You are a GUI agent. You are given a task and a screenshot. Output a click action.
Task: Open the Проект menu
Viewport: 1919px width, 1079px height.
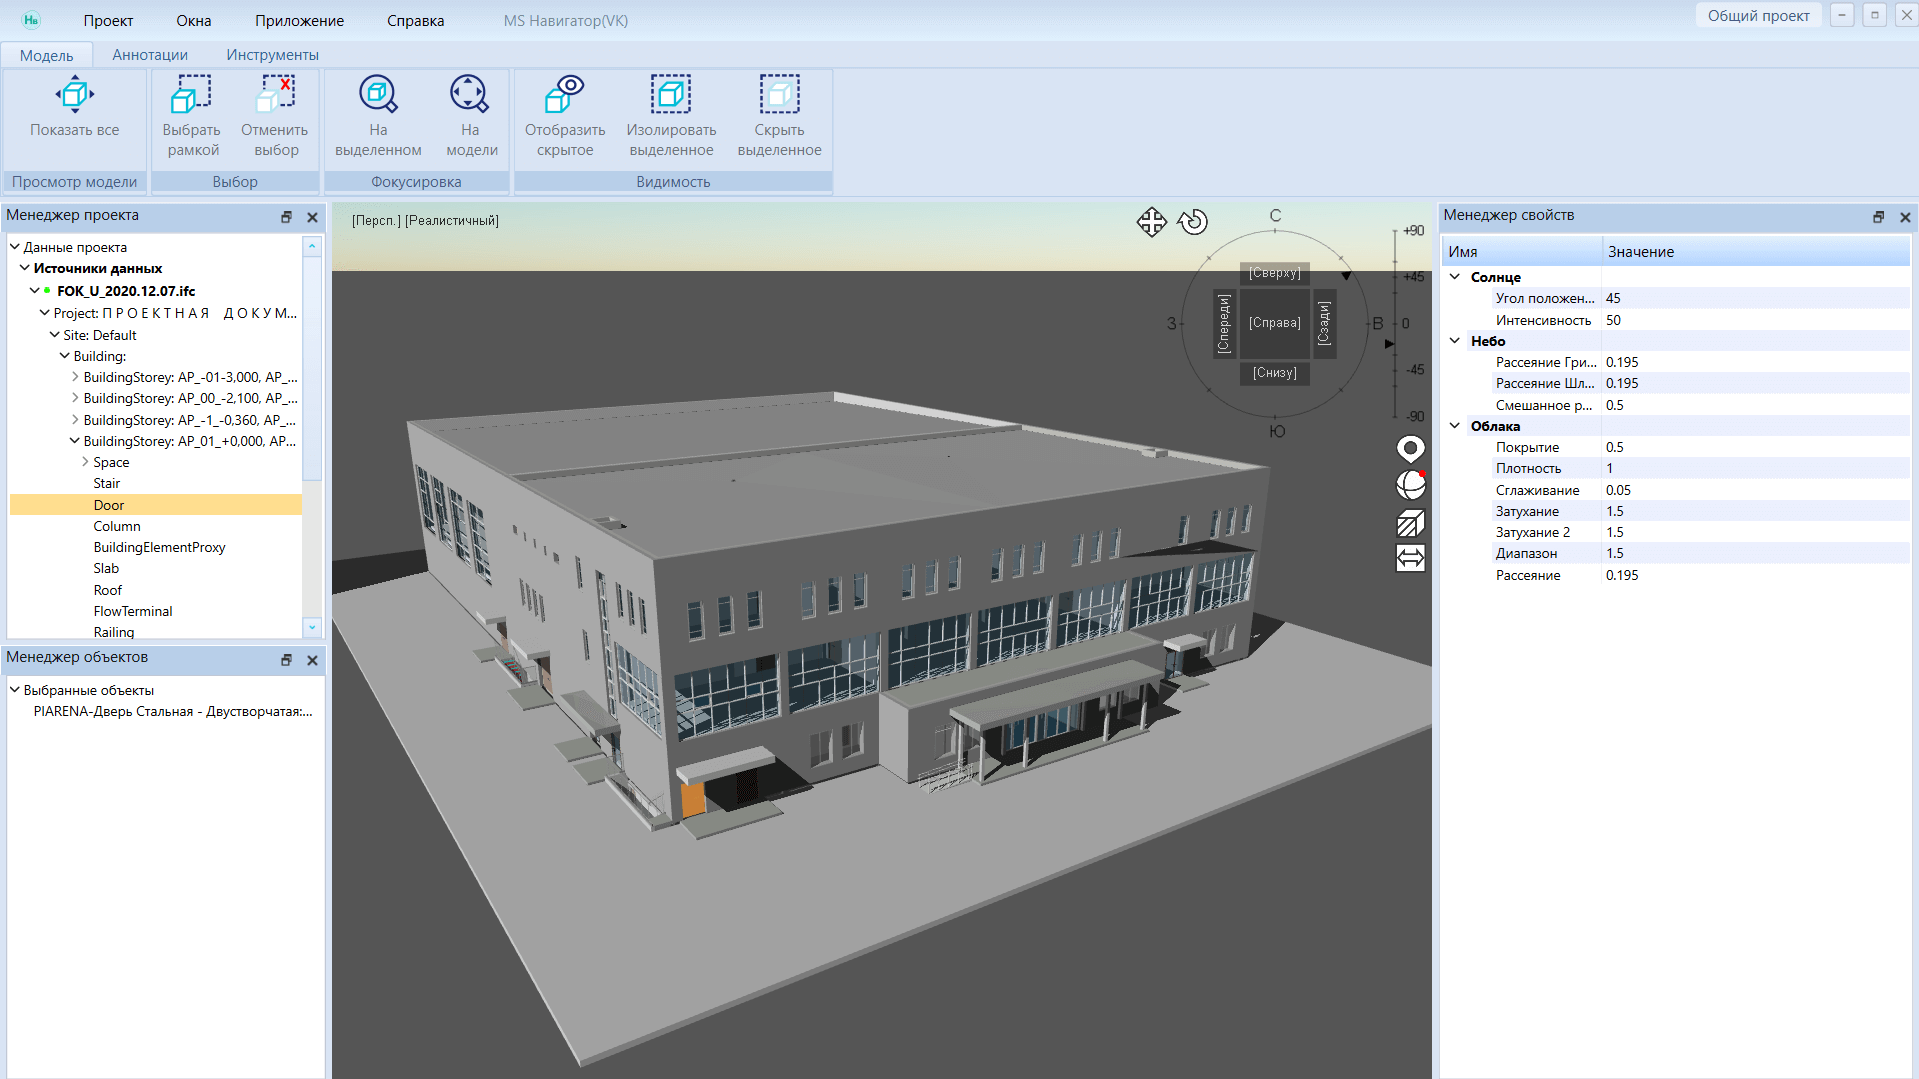click(x=108, y=21)
